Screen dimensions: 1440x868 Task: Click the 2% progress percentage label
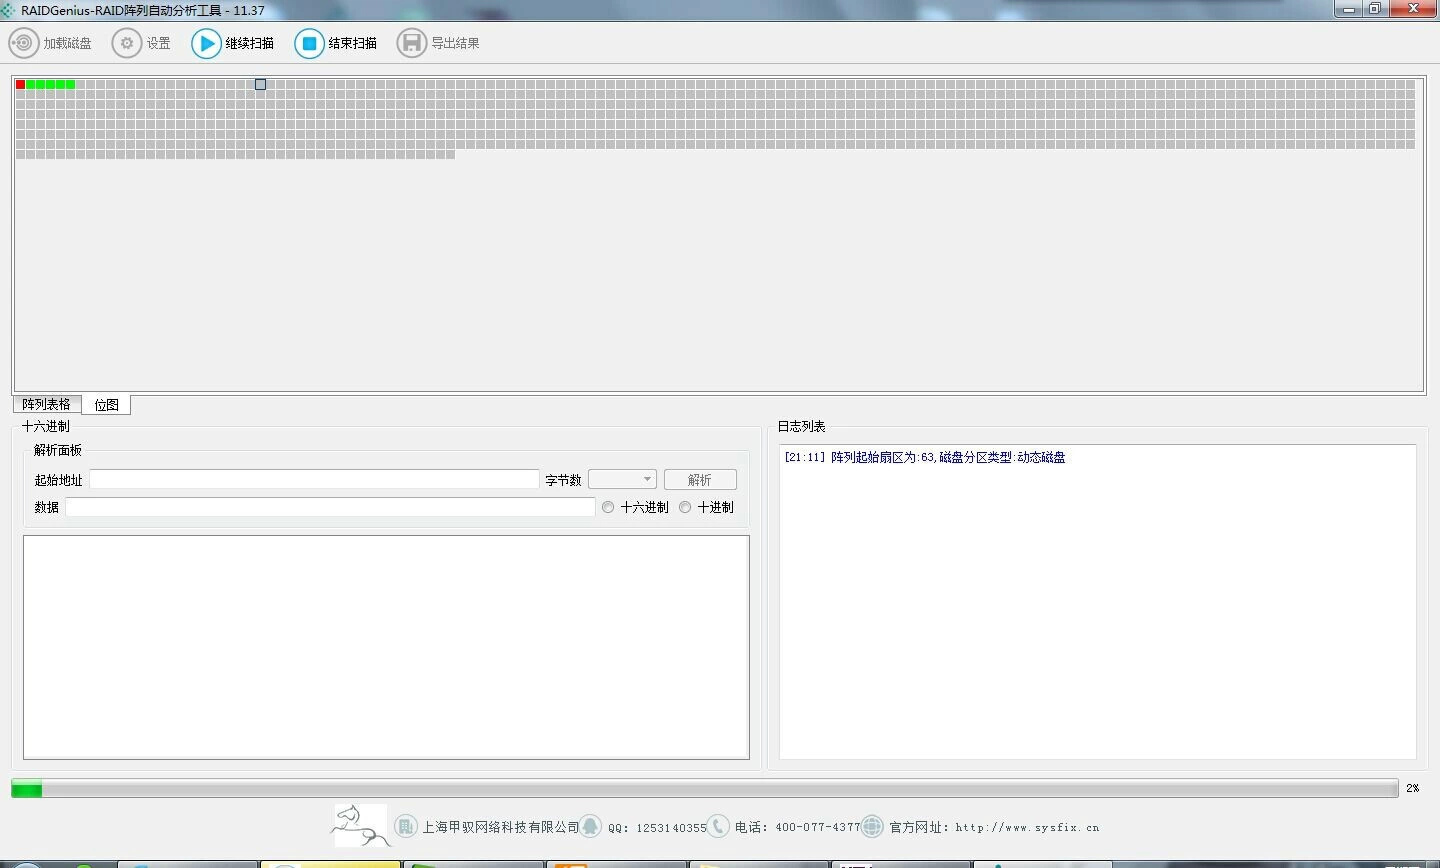1412,788
